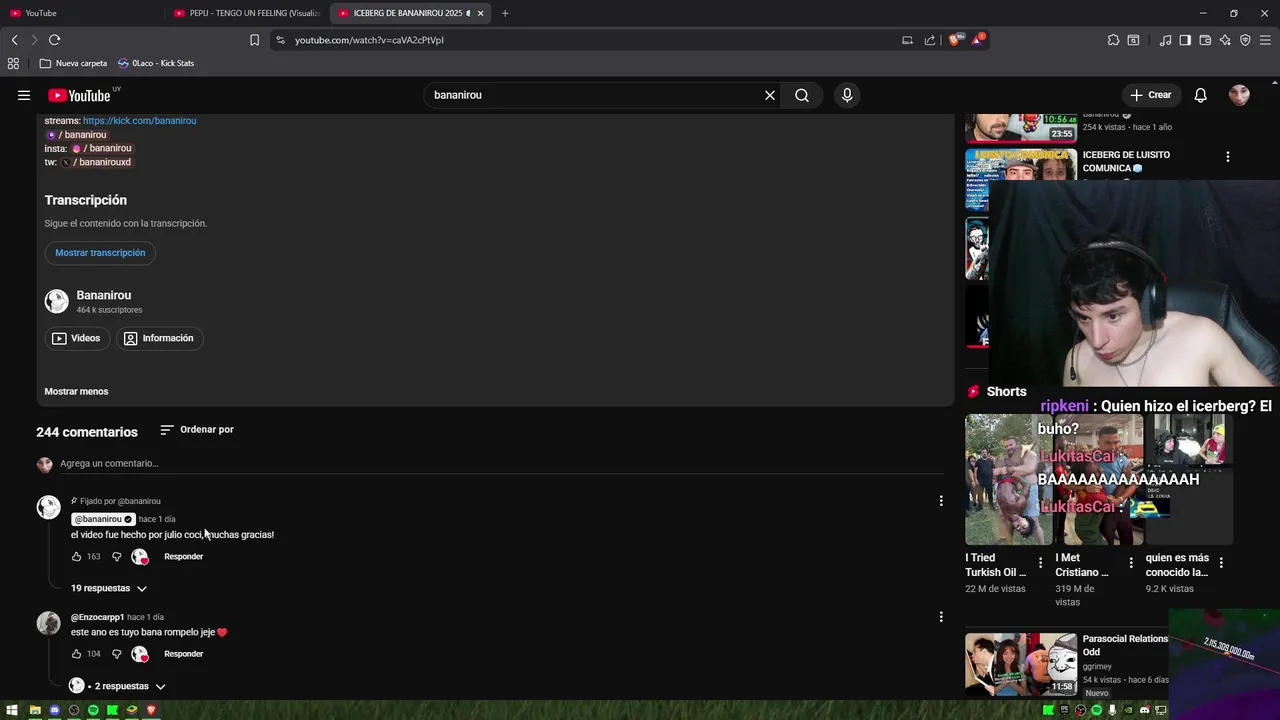Viewport: 1280px width, 720px height.
Task: Open the Parasocial Relations video thumbnail
Action: click(1021, 663)
